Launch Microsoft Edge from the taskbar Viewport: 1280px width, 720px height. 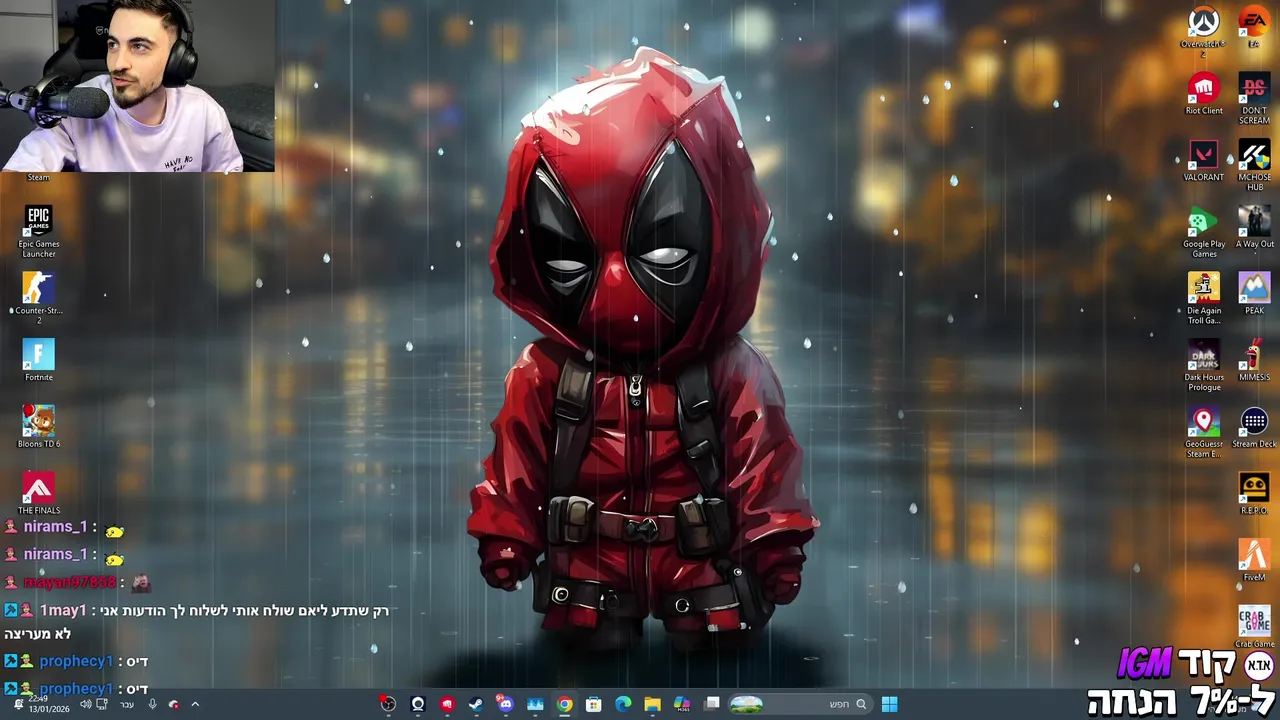pyautogui.click(x=623, y=704)
